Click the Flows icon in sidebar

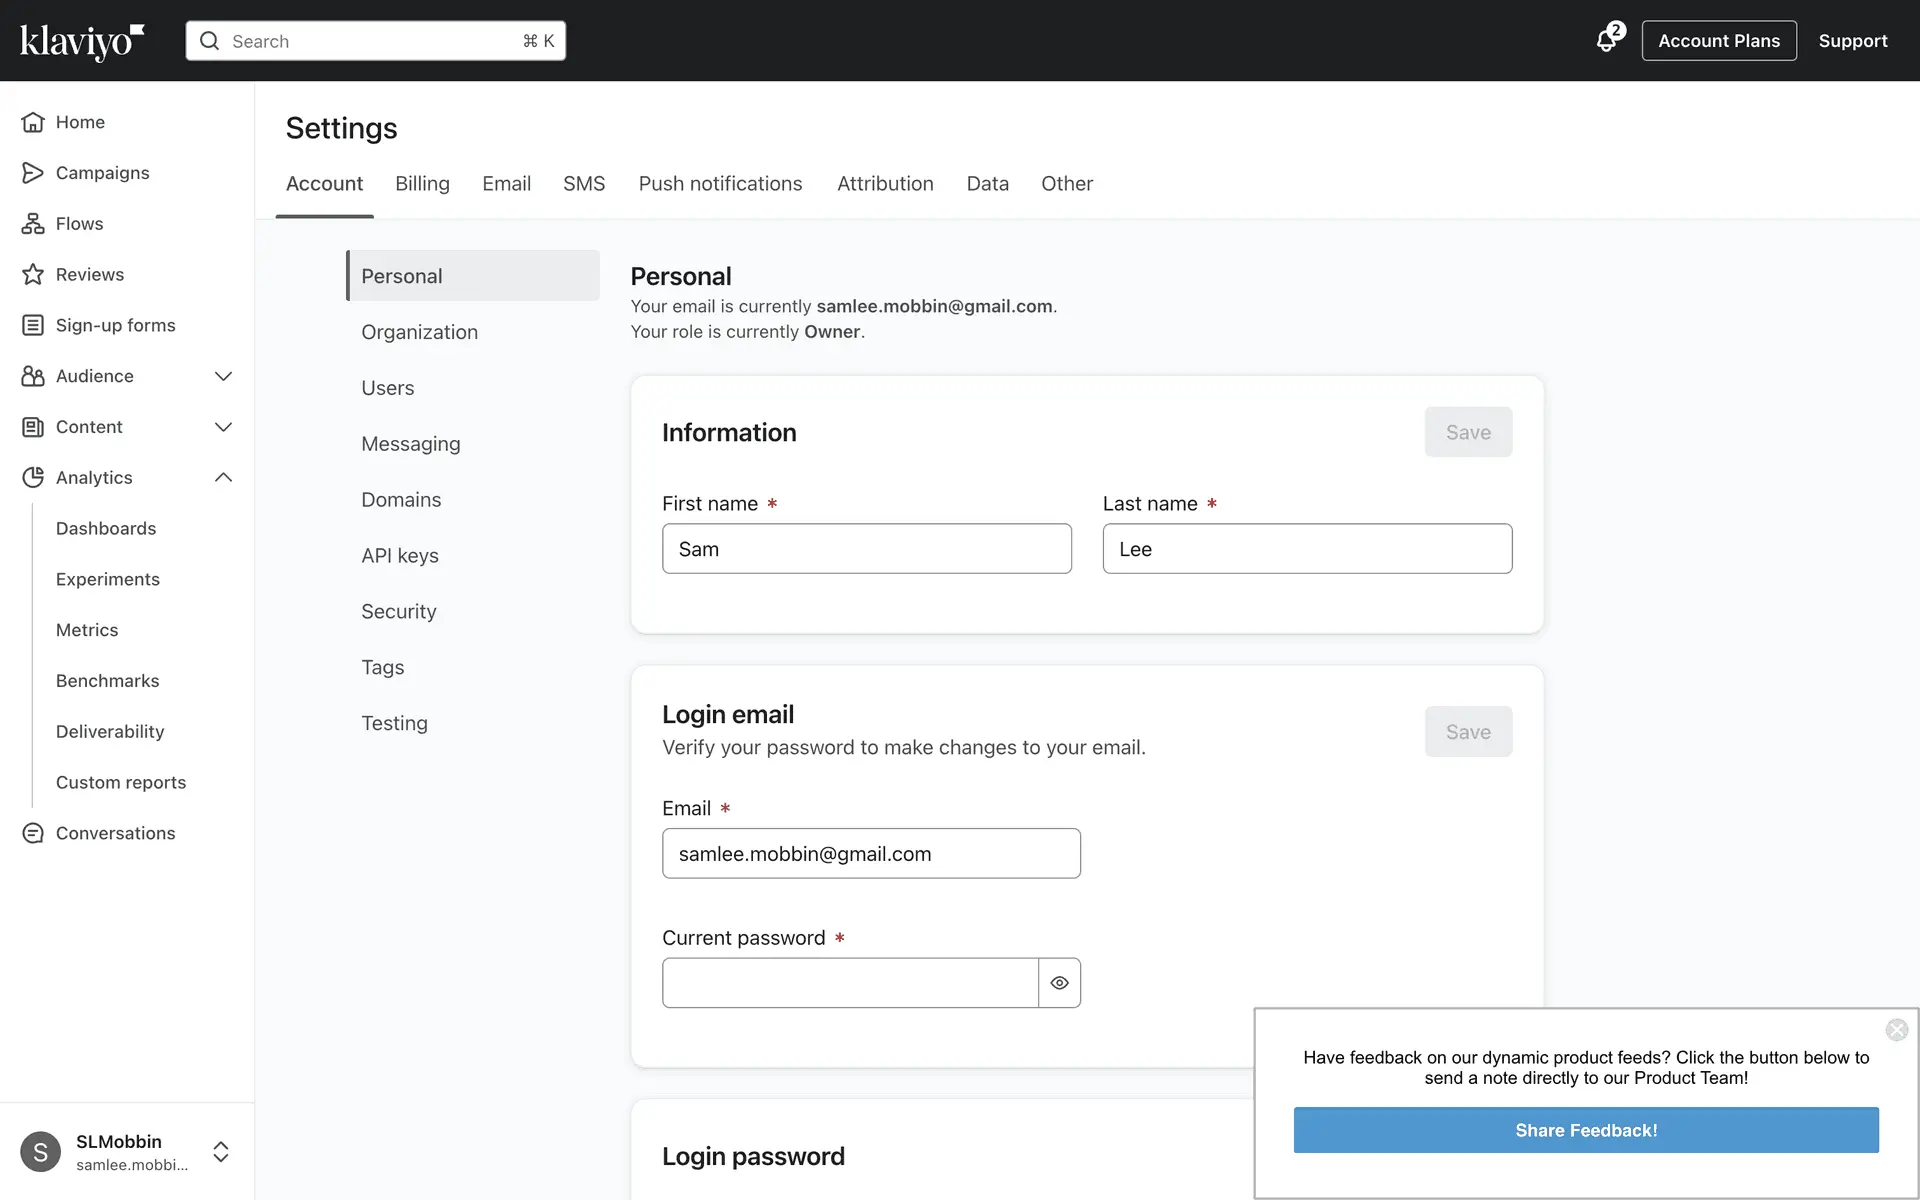pyautogui.click(x=33, y=224)
